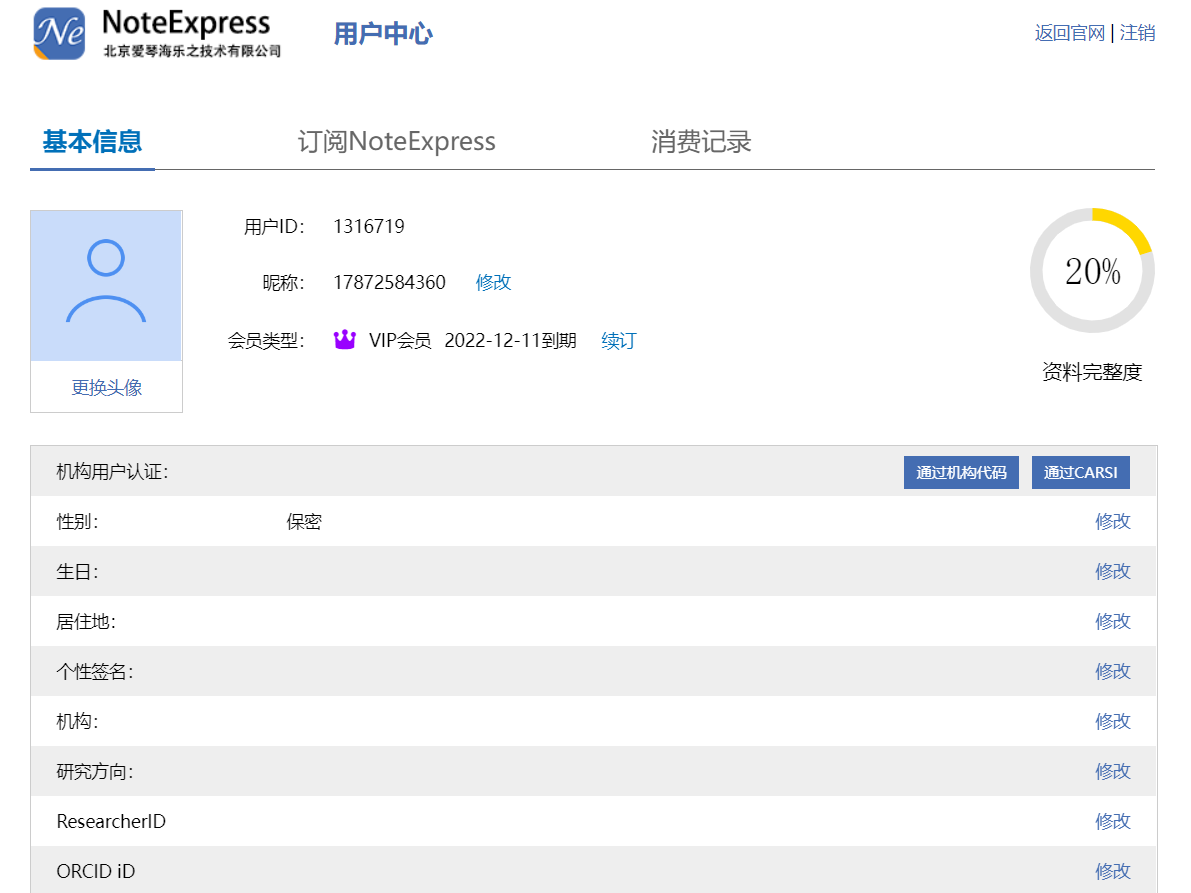The height and width of the screenshot is (893, 1191).
Task: Click 修改 in the 机构 row
Action: [x=1113, y=721]
